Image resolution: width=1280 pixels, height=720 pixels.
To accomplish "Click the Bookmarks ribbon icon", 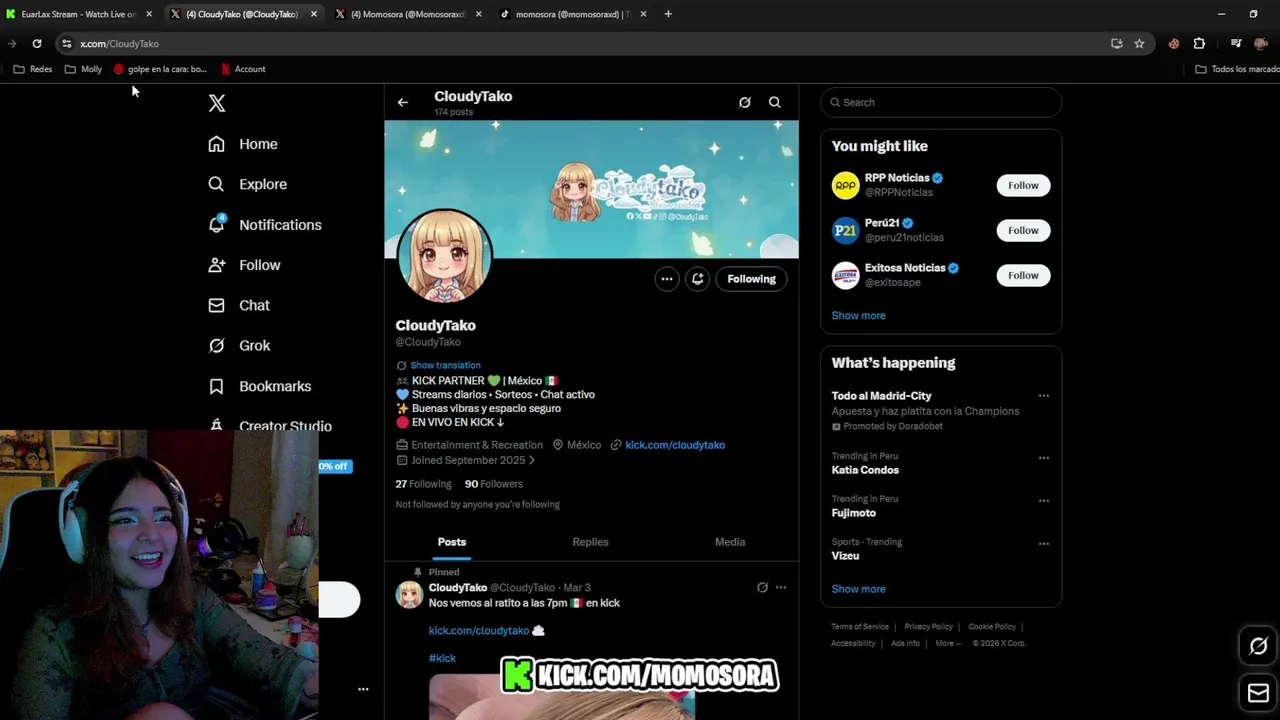I will click(x=216, y=386).
